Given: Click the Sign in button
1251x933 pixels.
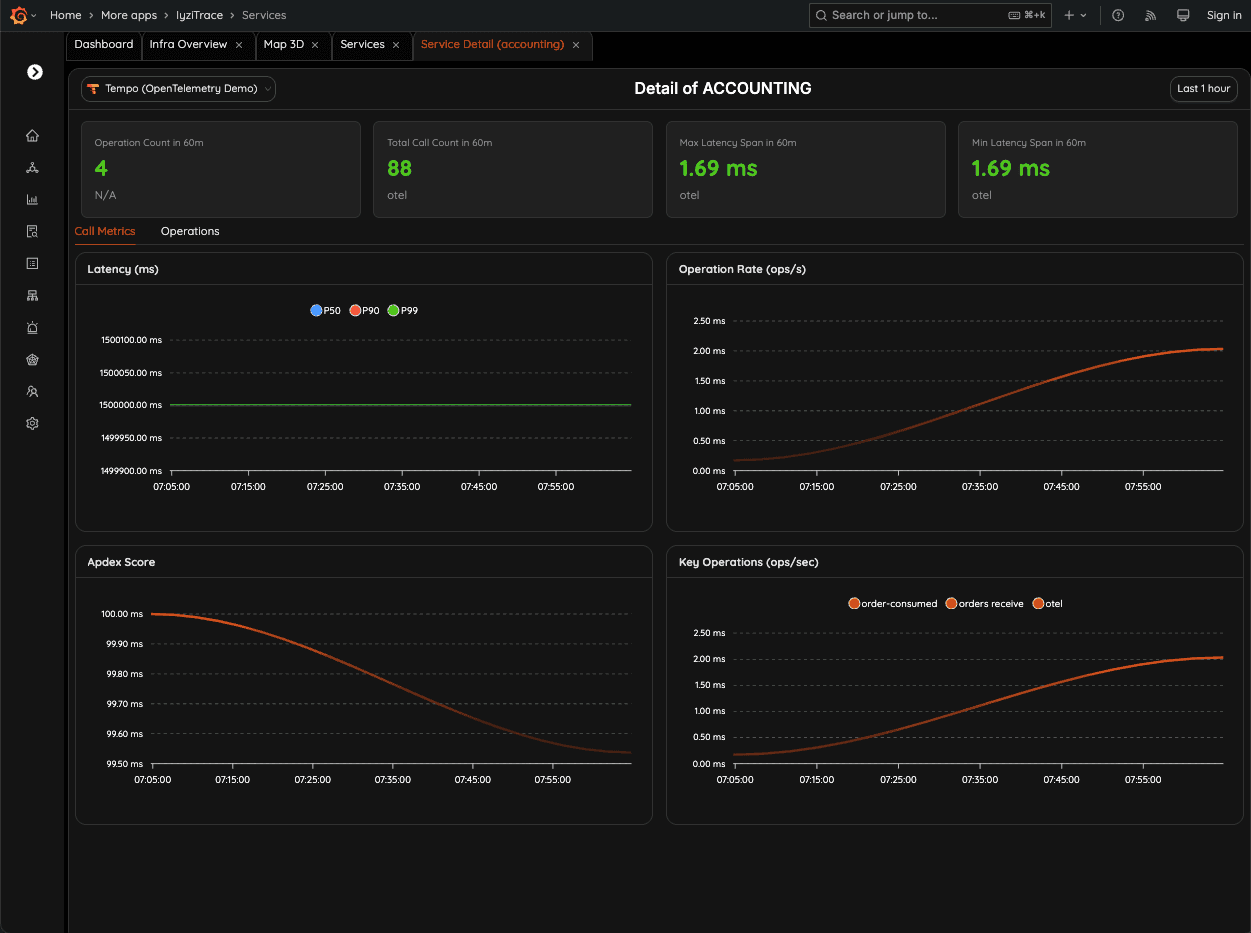Looking at the screenshot, I should tap(1224, 15).
